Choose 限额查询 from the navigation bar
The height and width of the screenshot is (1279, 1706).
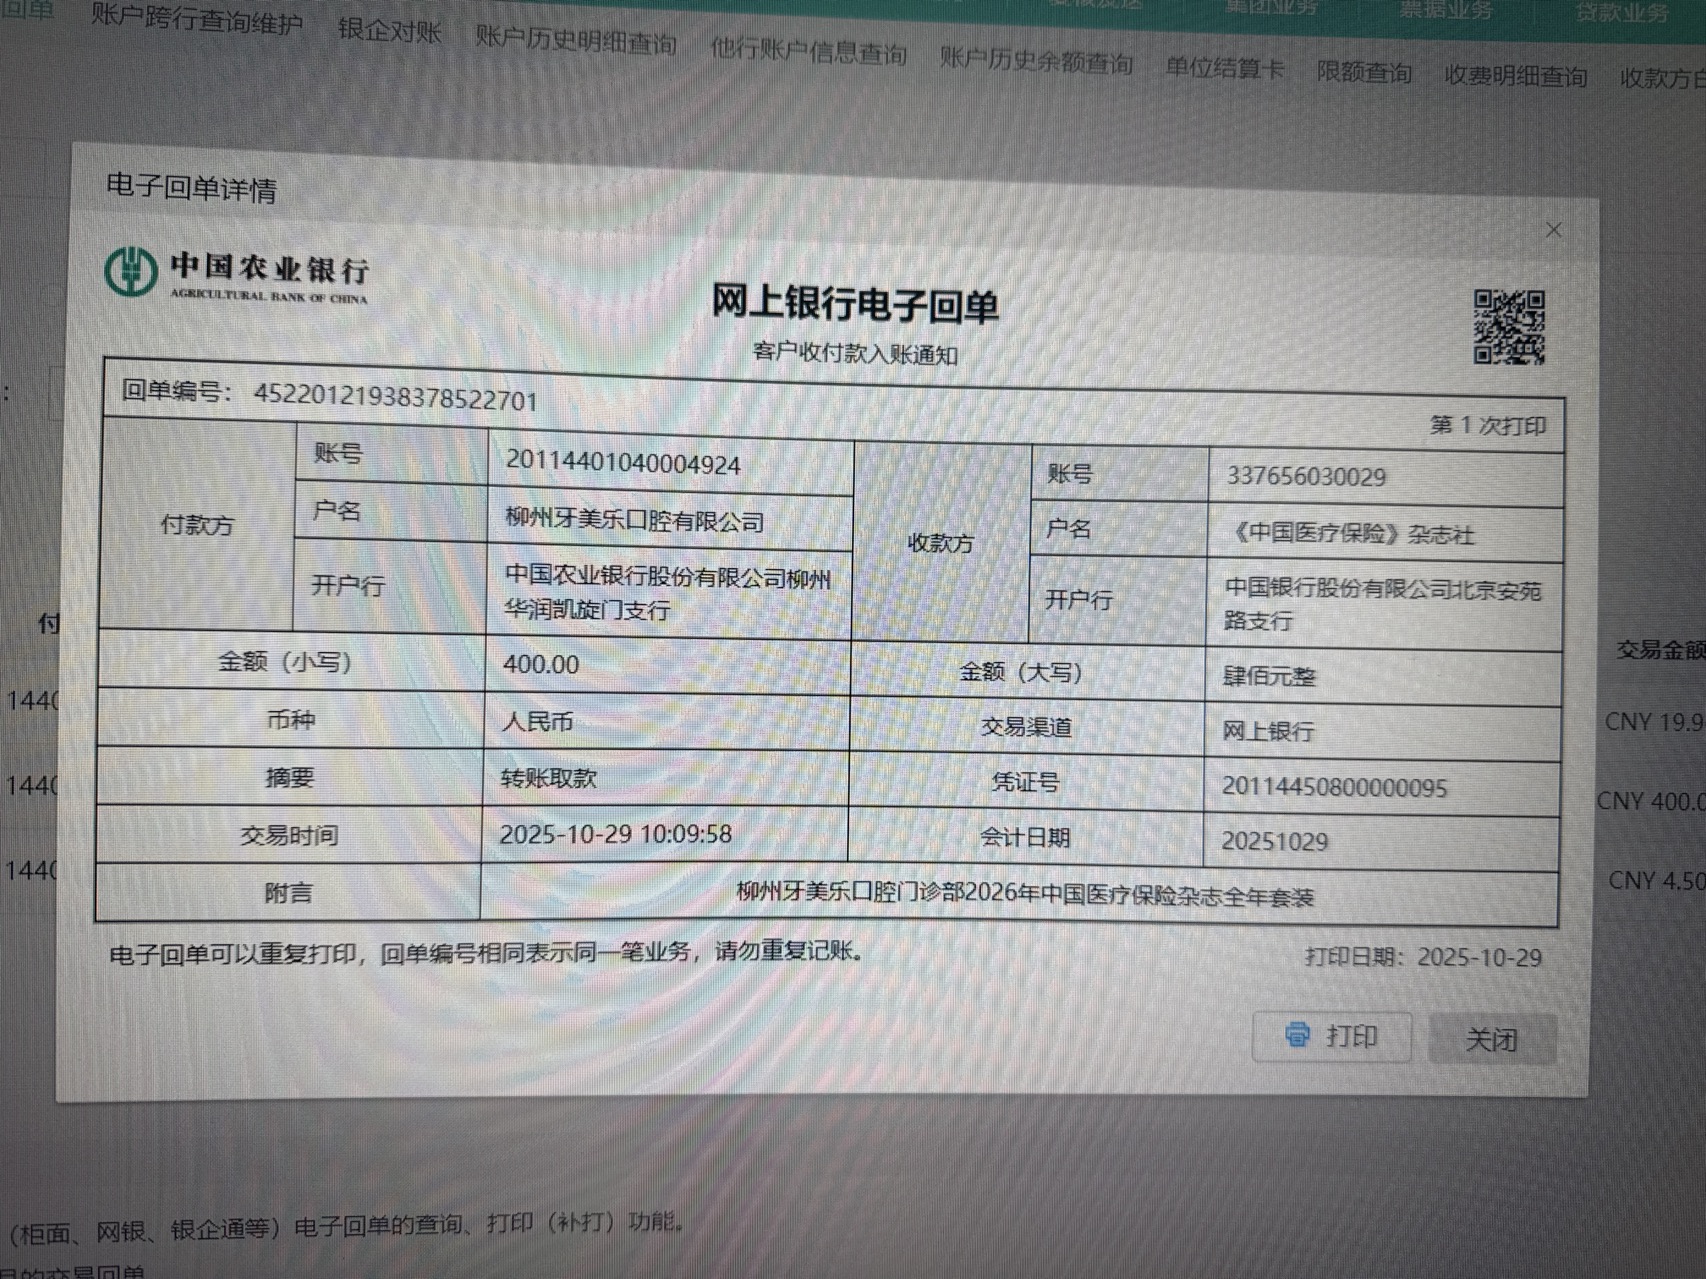1364,72
